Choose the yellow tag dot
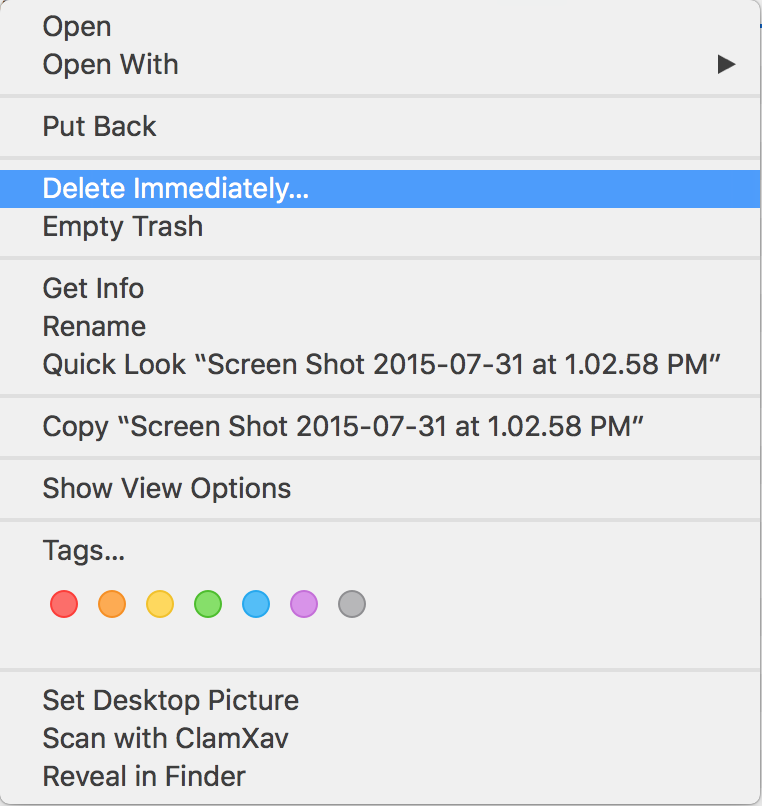 pos(160,604)
